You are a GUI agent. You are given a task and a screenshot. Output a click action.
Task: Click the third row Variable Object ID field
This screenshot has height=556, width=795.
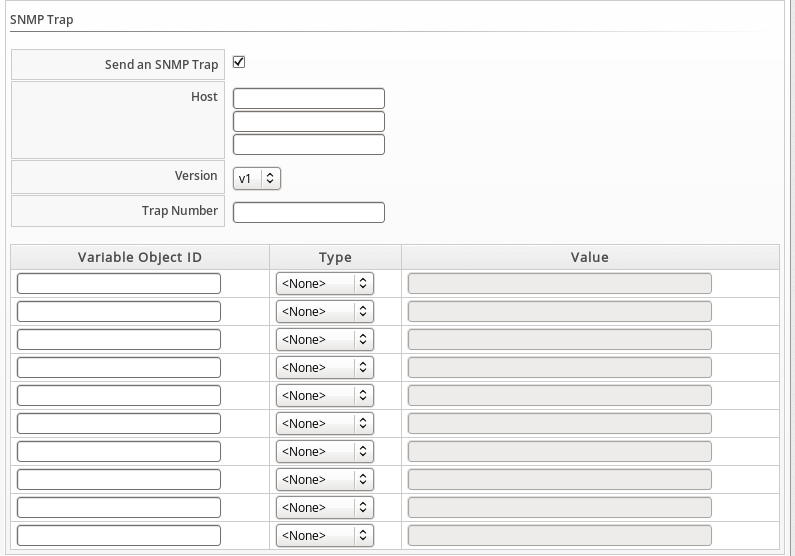[x=119, y=340]
